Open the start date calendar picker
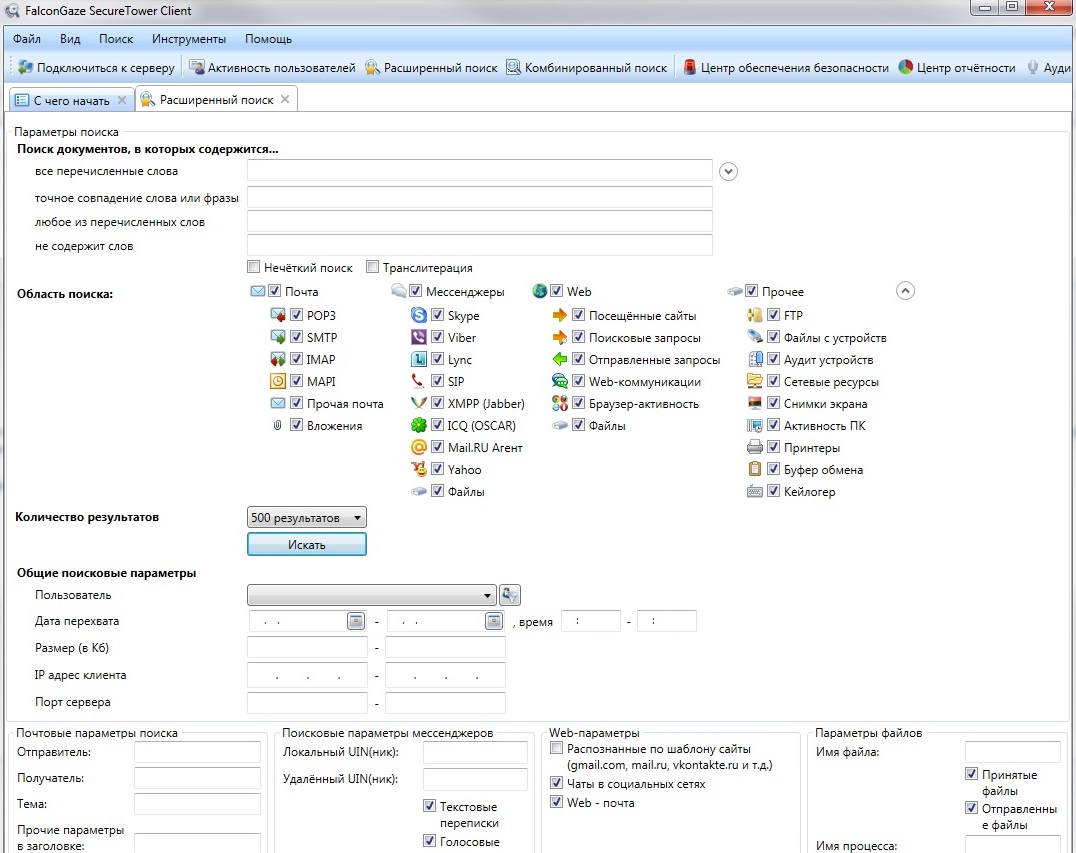This screenshot has height=853, width=1076. 355,621
